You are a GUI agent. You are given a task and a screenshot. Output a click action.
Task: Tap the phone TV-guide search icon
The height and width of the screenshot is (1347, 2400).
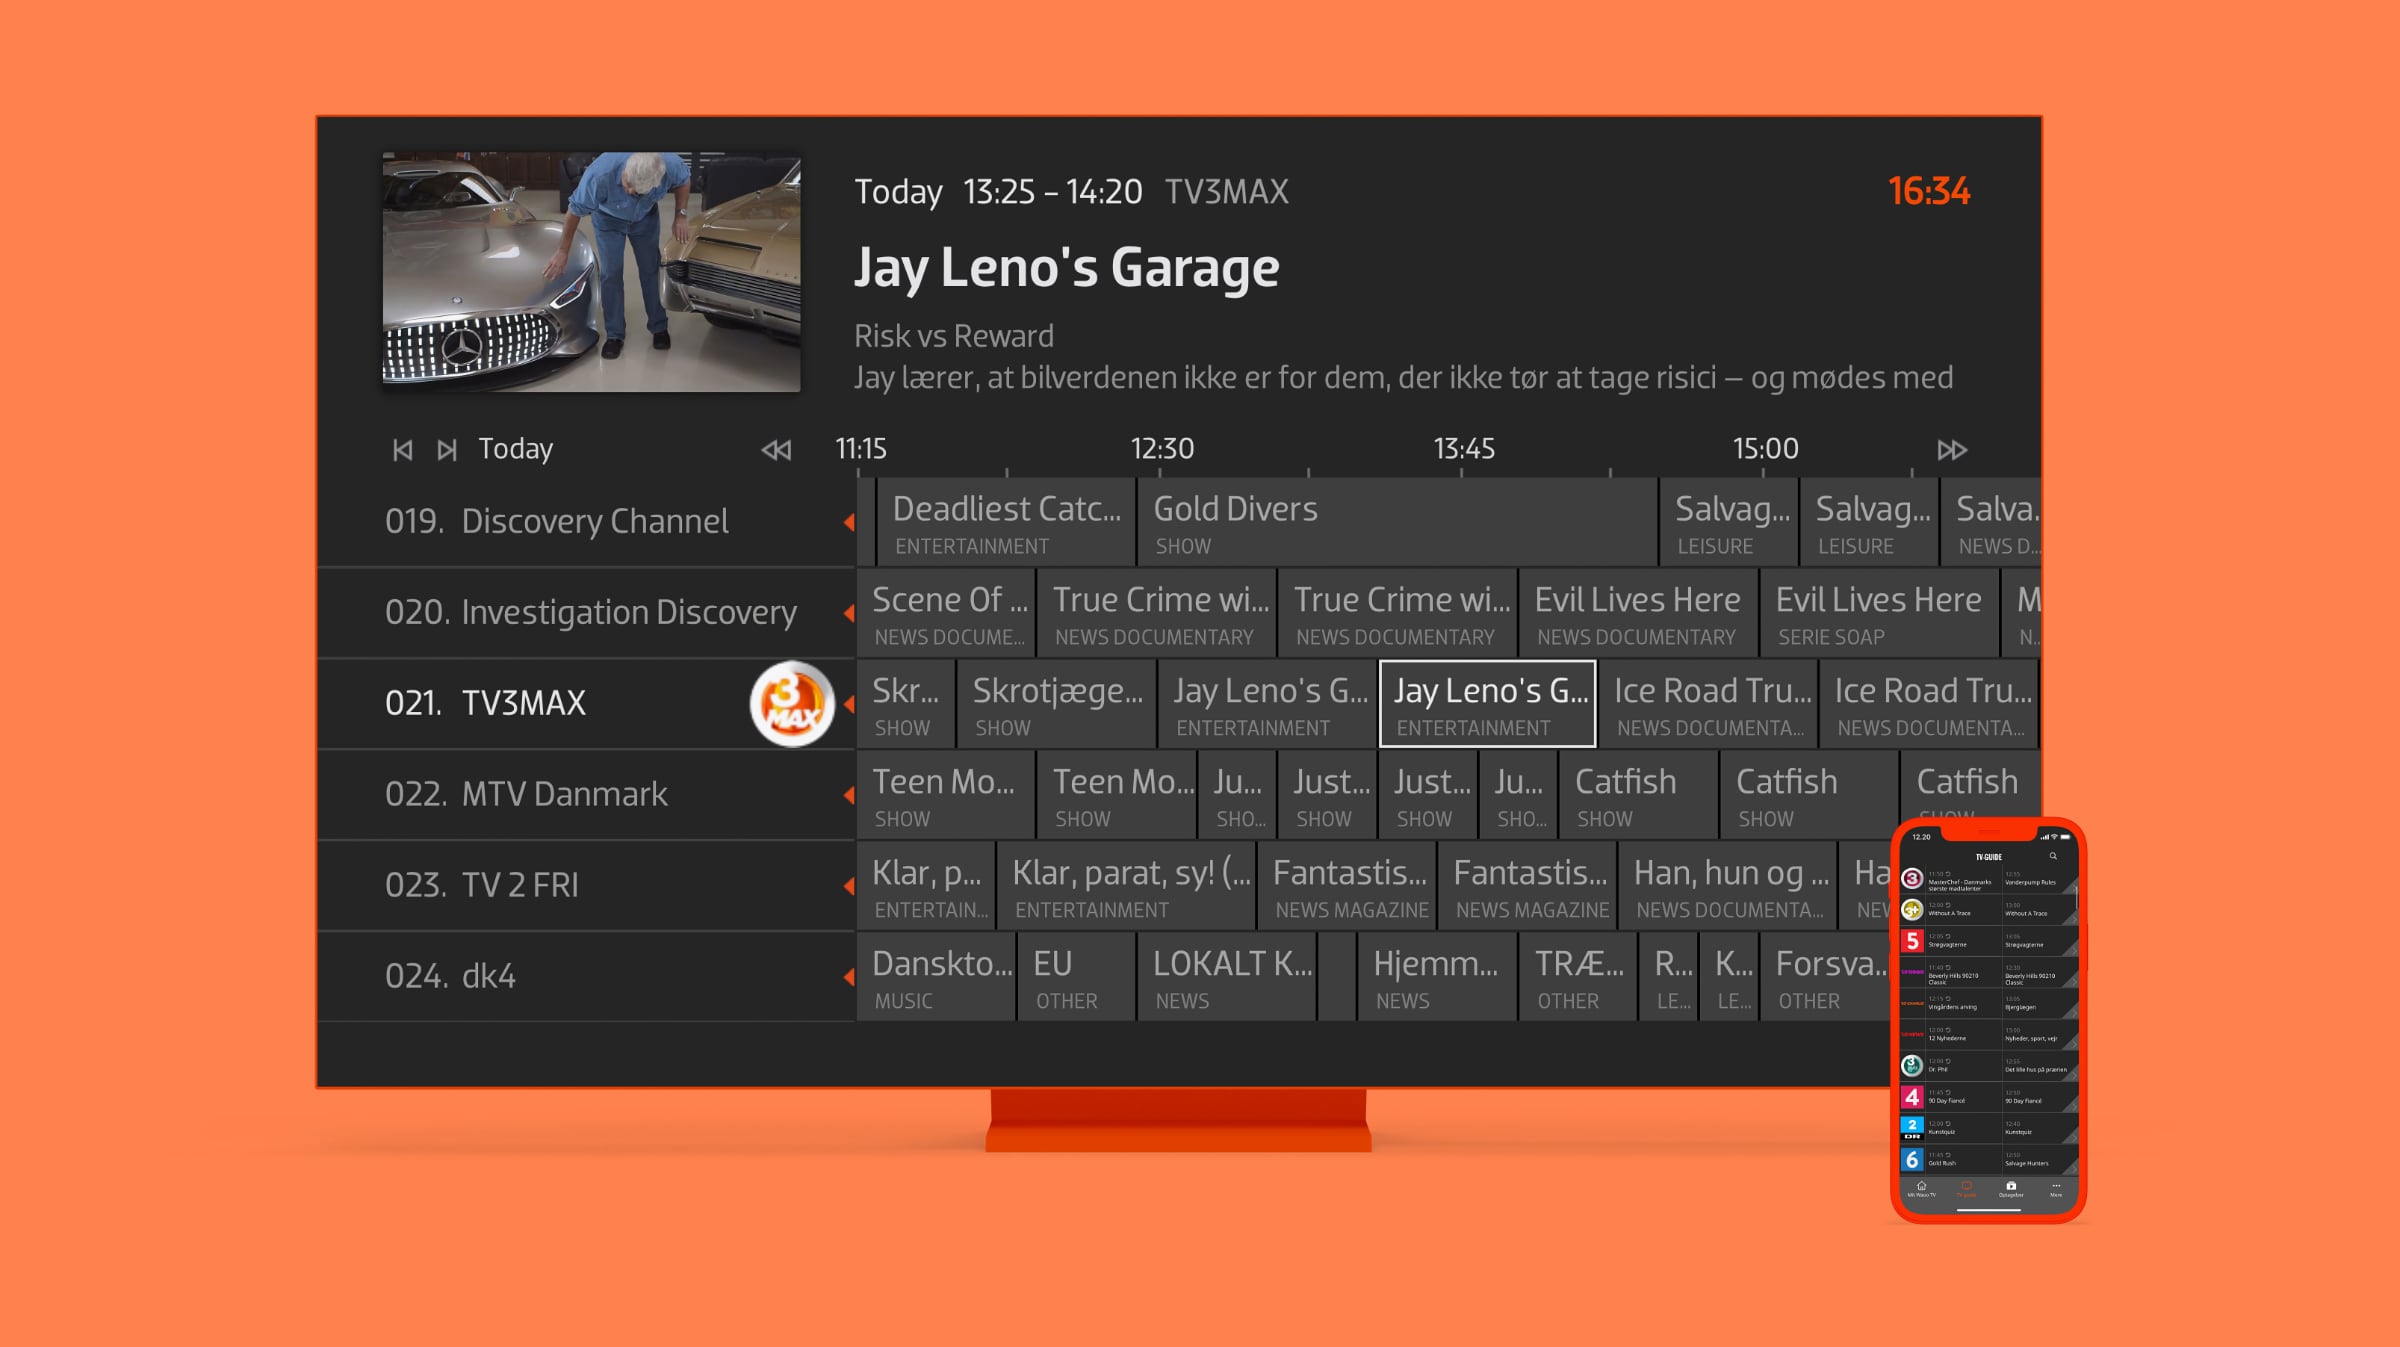pos(2053,856)
